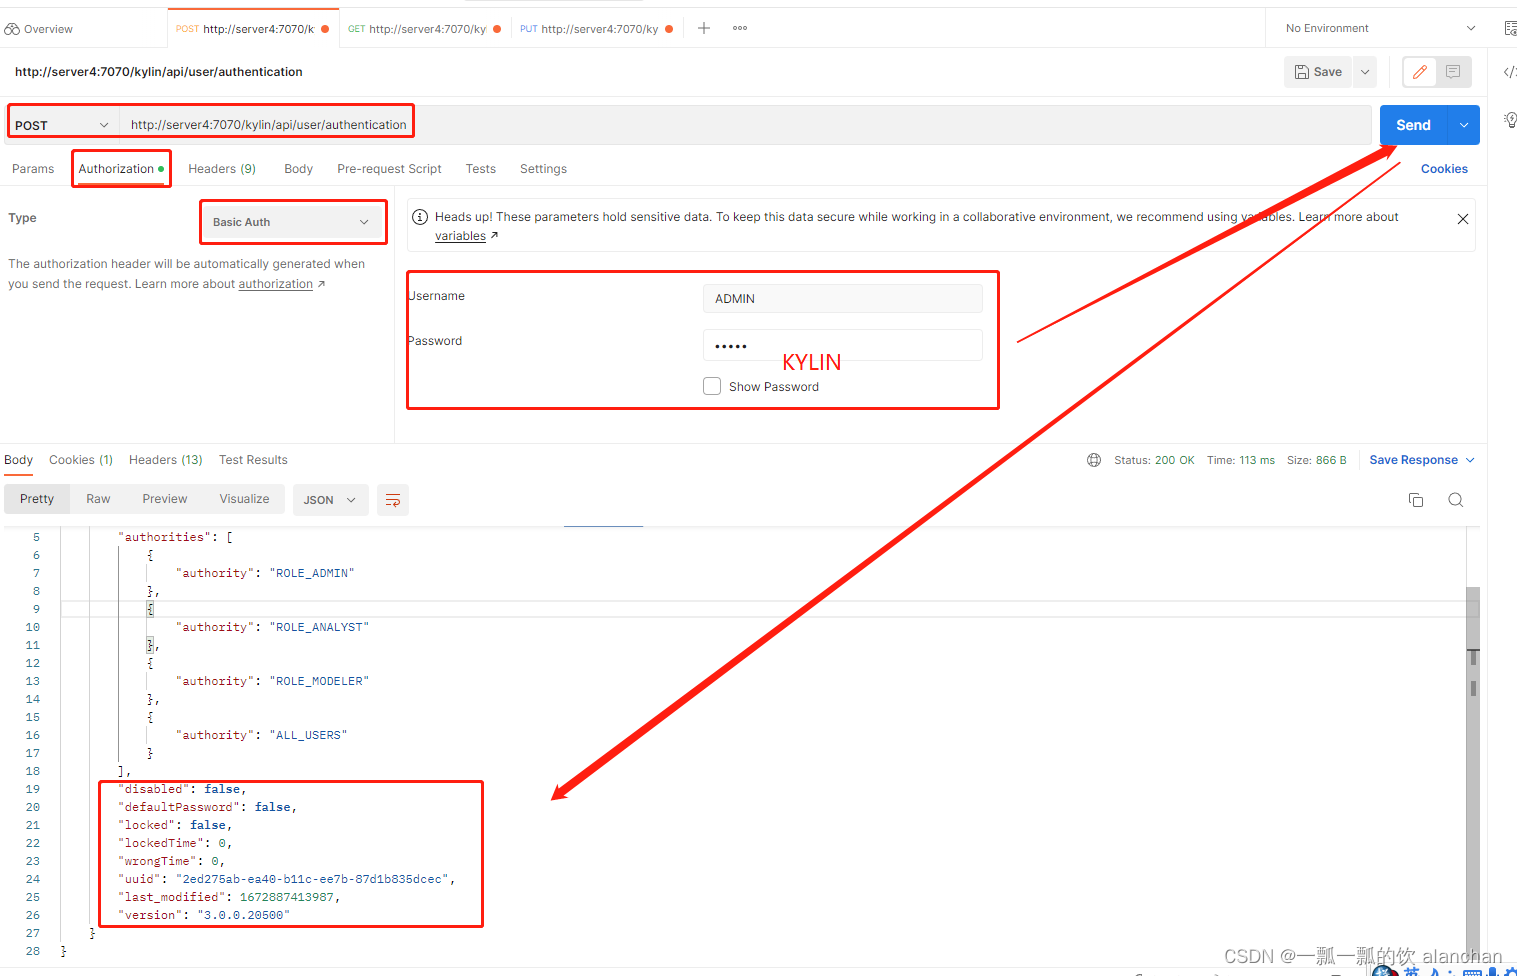Image resolution: width=1517 pixels, height=976 pixels.
Task: Click the Save Response link
Action: point(1413,460)
